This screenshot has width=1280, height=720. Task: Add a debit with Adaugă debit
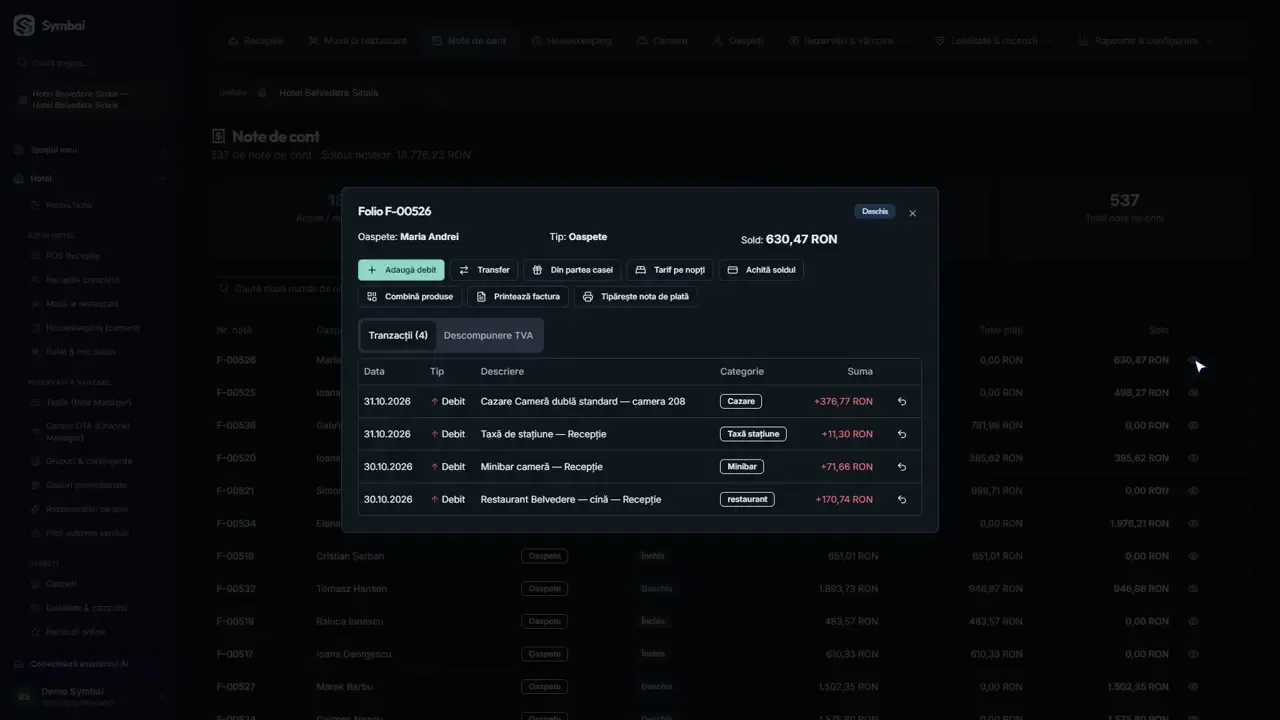pyautogui.click(x=401, y=270)
